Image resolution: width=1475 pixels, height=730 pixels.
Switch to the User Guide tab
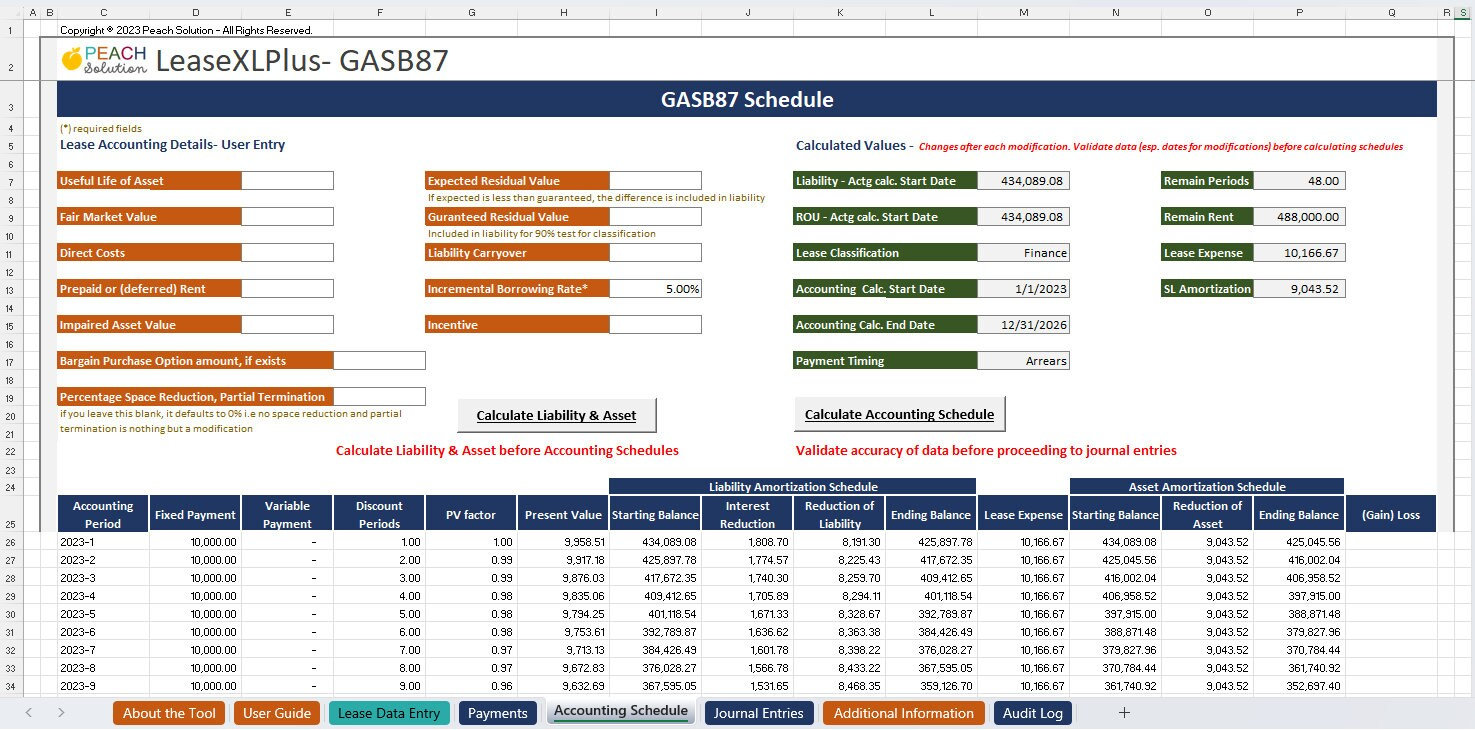click(277, 713)
